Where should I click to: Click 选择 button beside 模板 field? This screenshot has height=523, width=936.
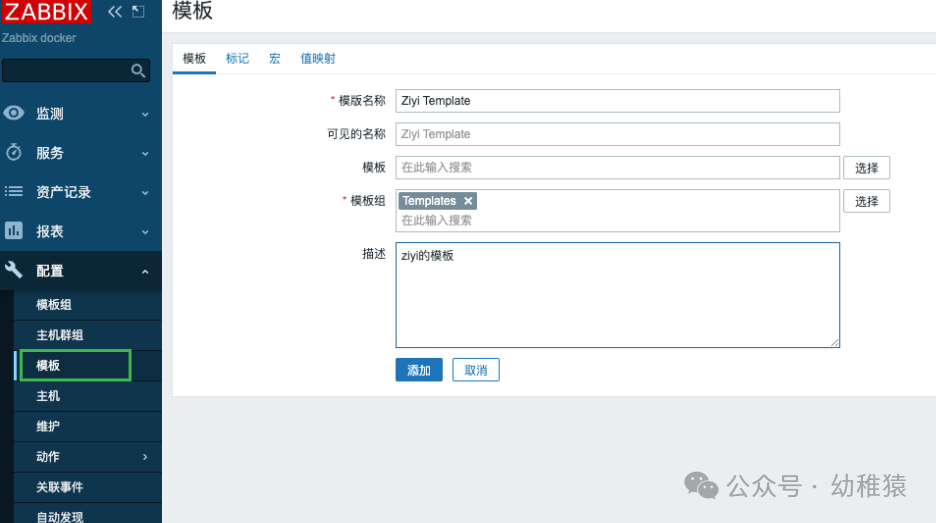866,168
